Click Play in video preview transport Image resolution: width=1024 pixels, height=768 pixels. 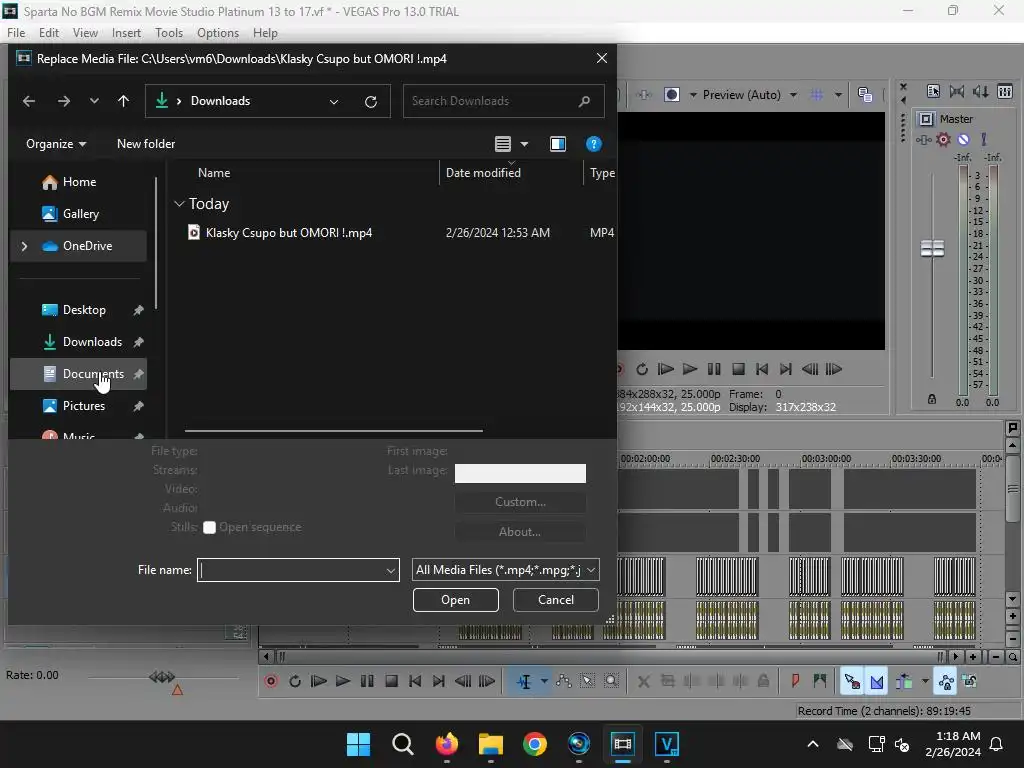point(690,369)
